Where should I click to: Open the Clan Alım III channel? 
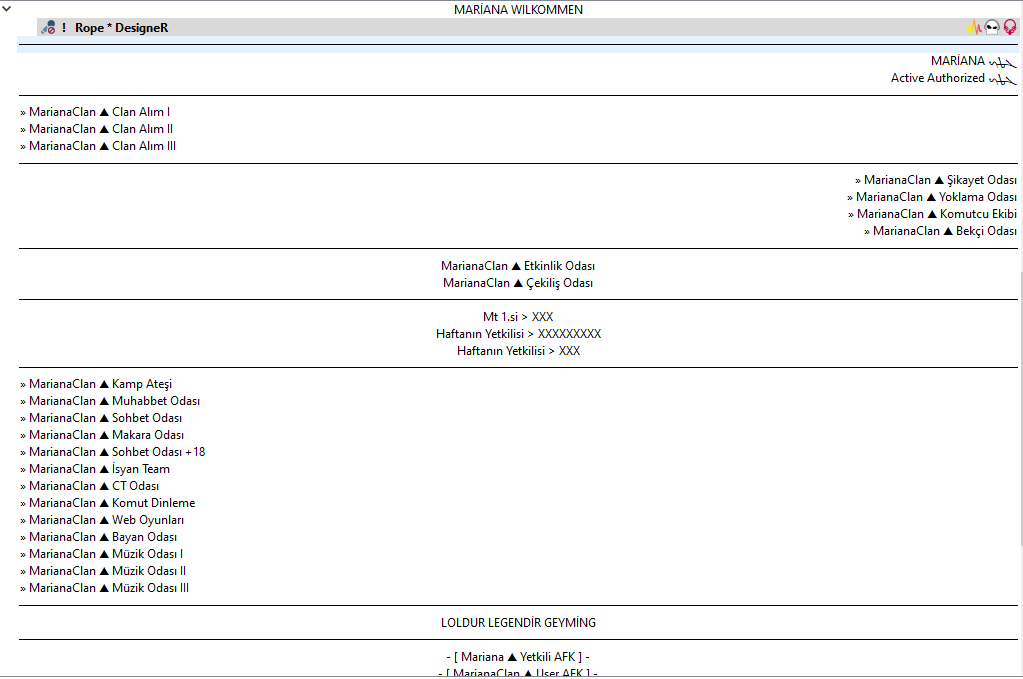tap(98, 146)
